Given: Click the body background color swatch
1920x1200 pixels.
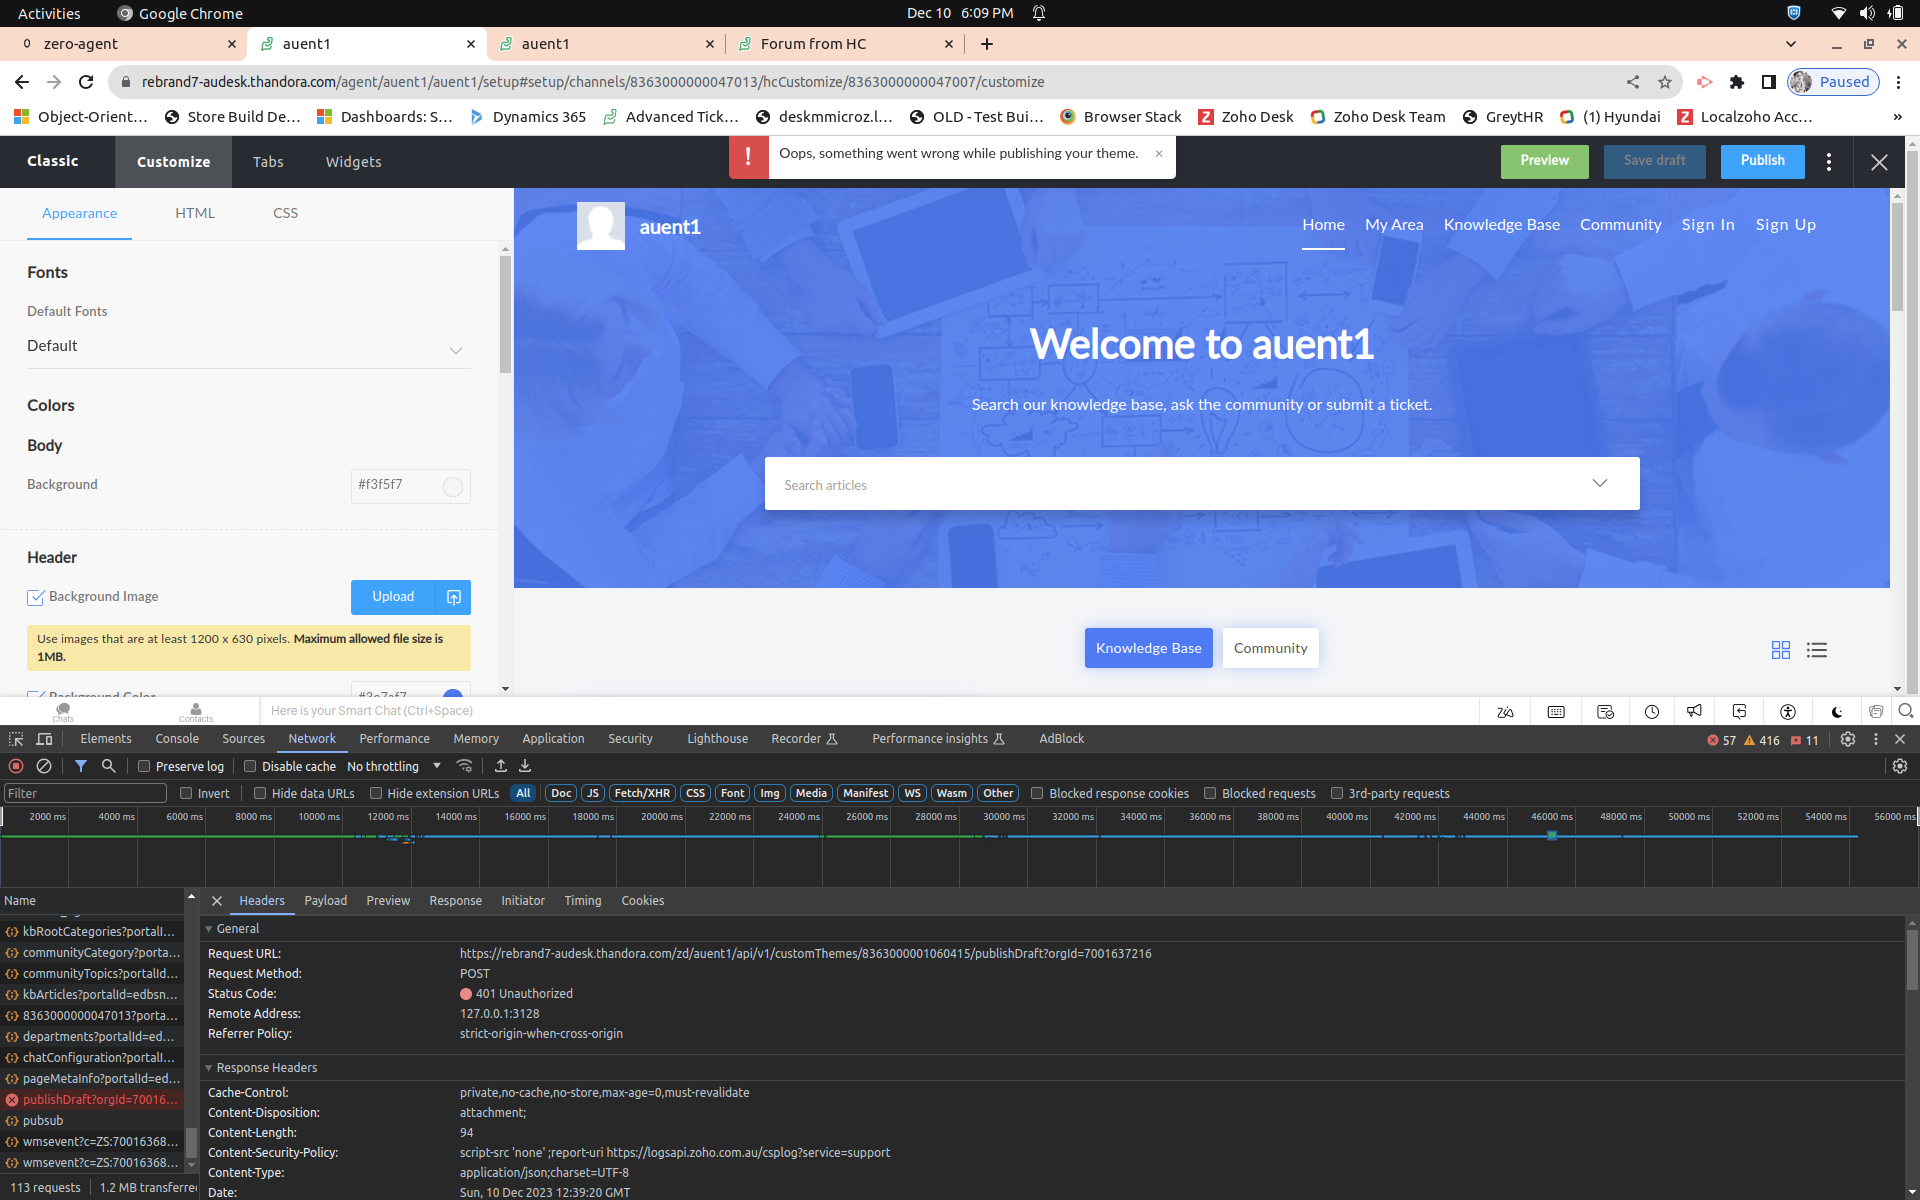Looking at the screenshot, I should (453, 486).
